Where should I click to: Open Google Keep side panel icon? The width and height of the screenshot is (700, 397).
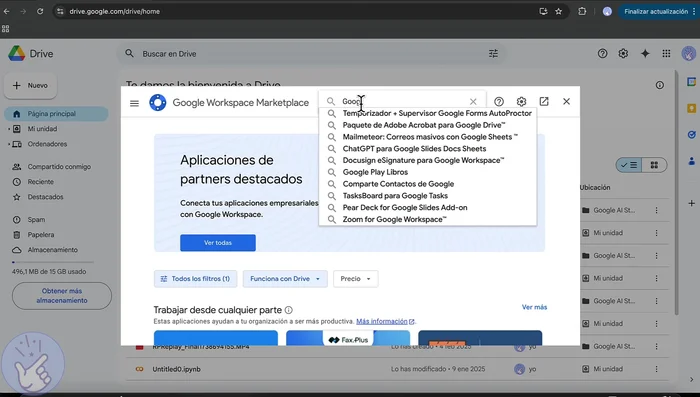pyautogui.click(x=692, y=108)
